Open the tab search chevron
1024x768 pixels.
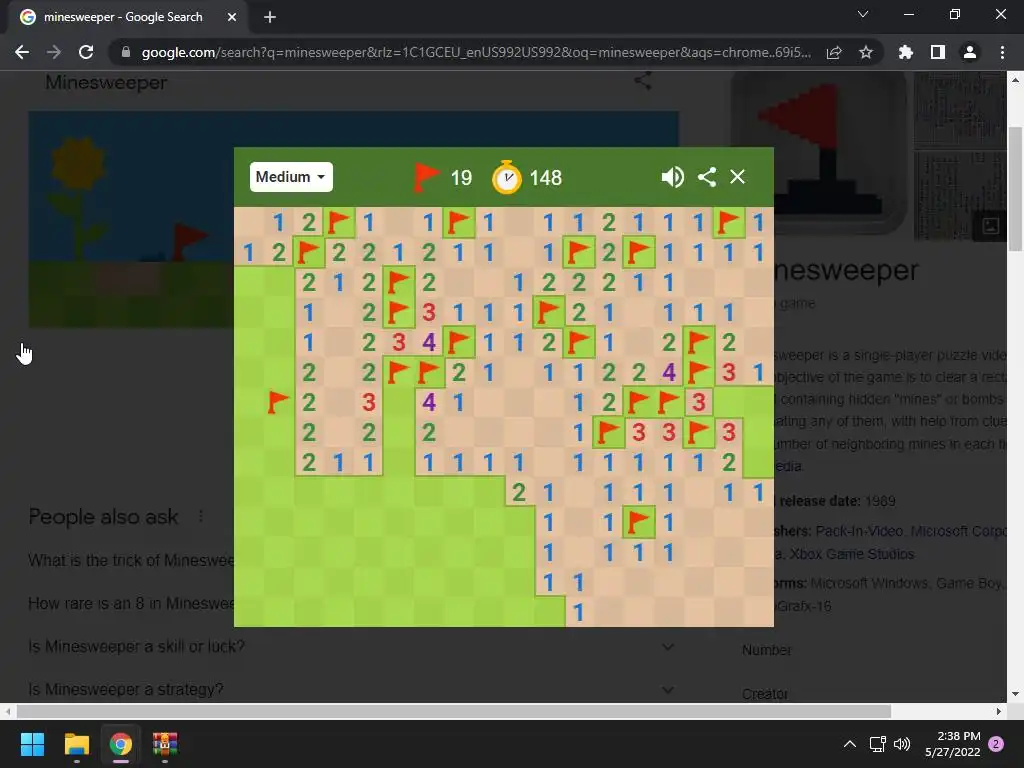click(863, 14)
